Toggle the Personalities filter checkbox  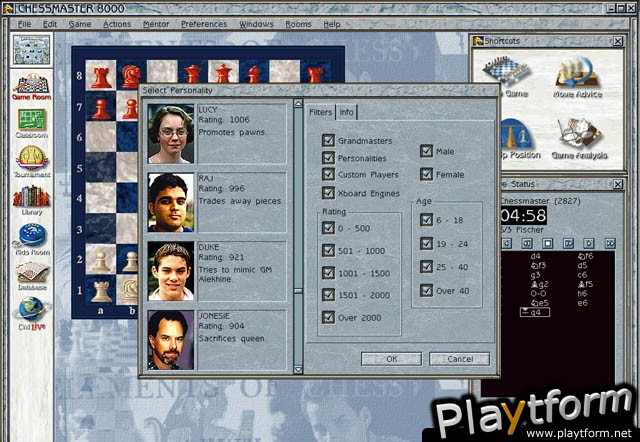(x=329, y=158)
